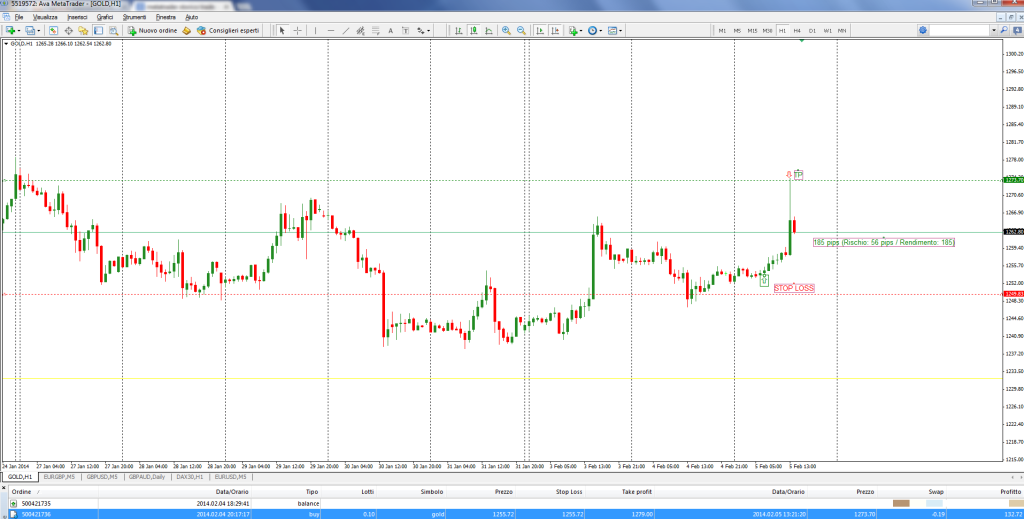Open the new chart icon

10,30
